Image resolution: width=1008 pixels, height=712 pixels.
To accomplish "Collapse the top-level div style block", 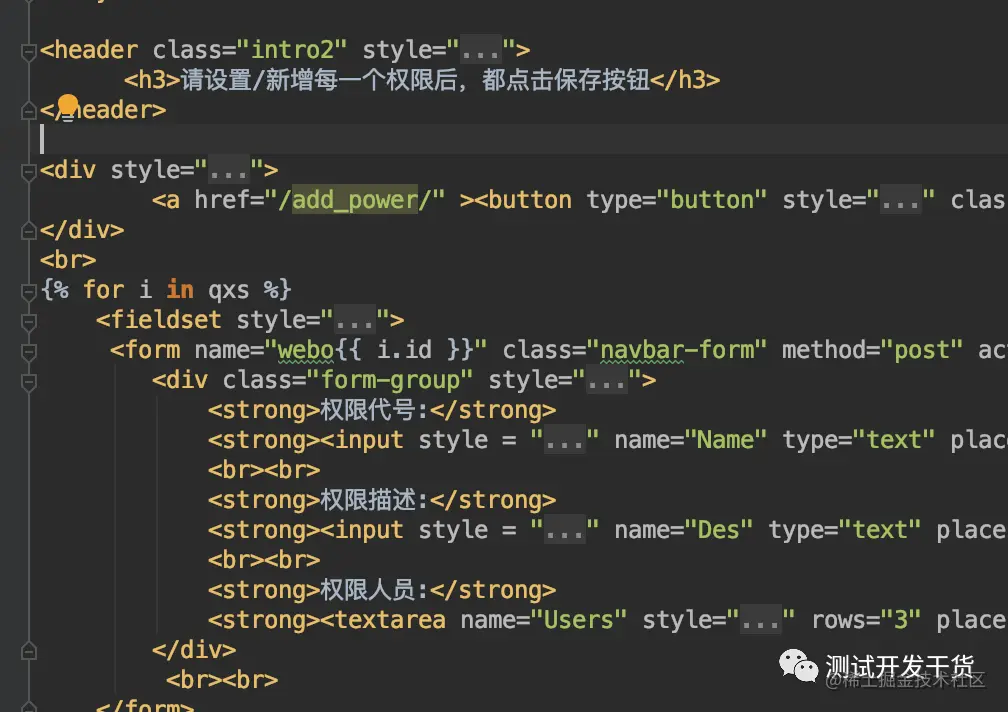I will click(x=28, y=171).
